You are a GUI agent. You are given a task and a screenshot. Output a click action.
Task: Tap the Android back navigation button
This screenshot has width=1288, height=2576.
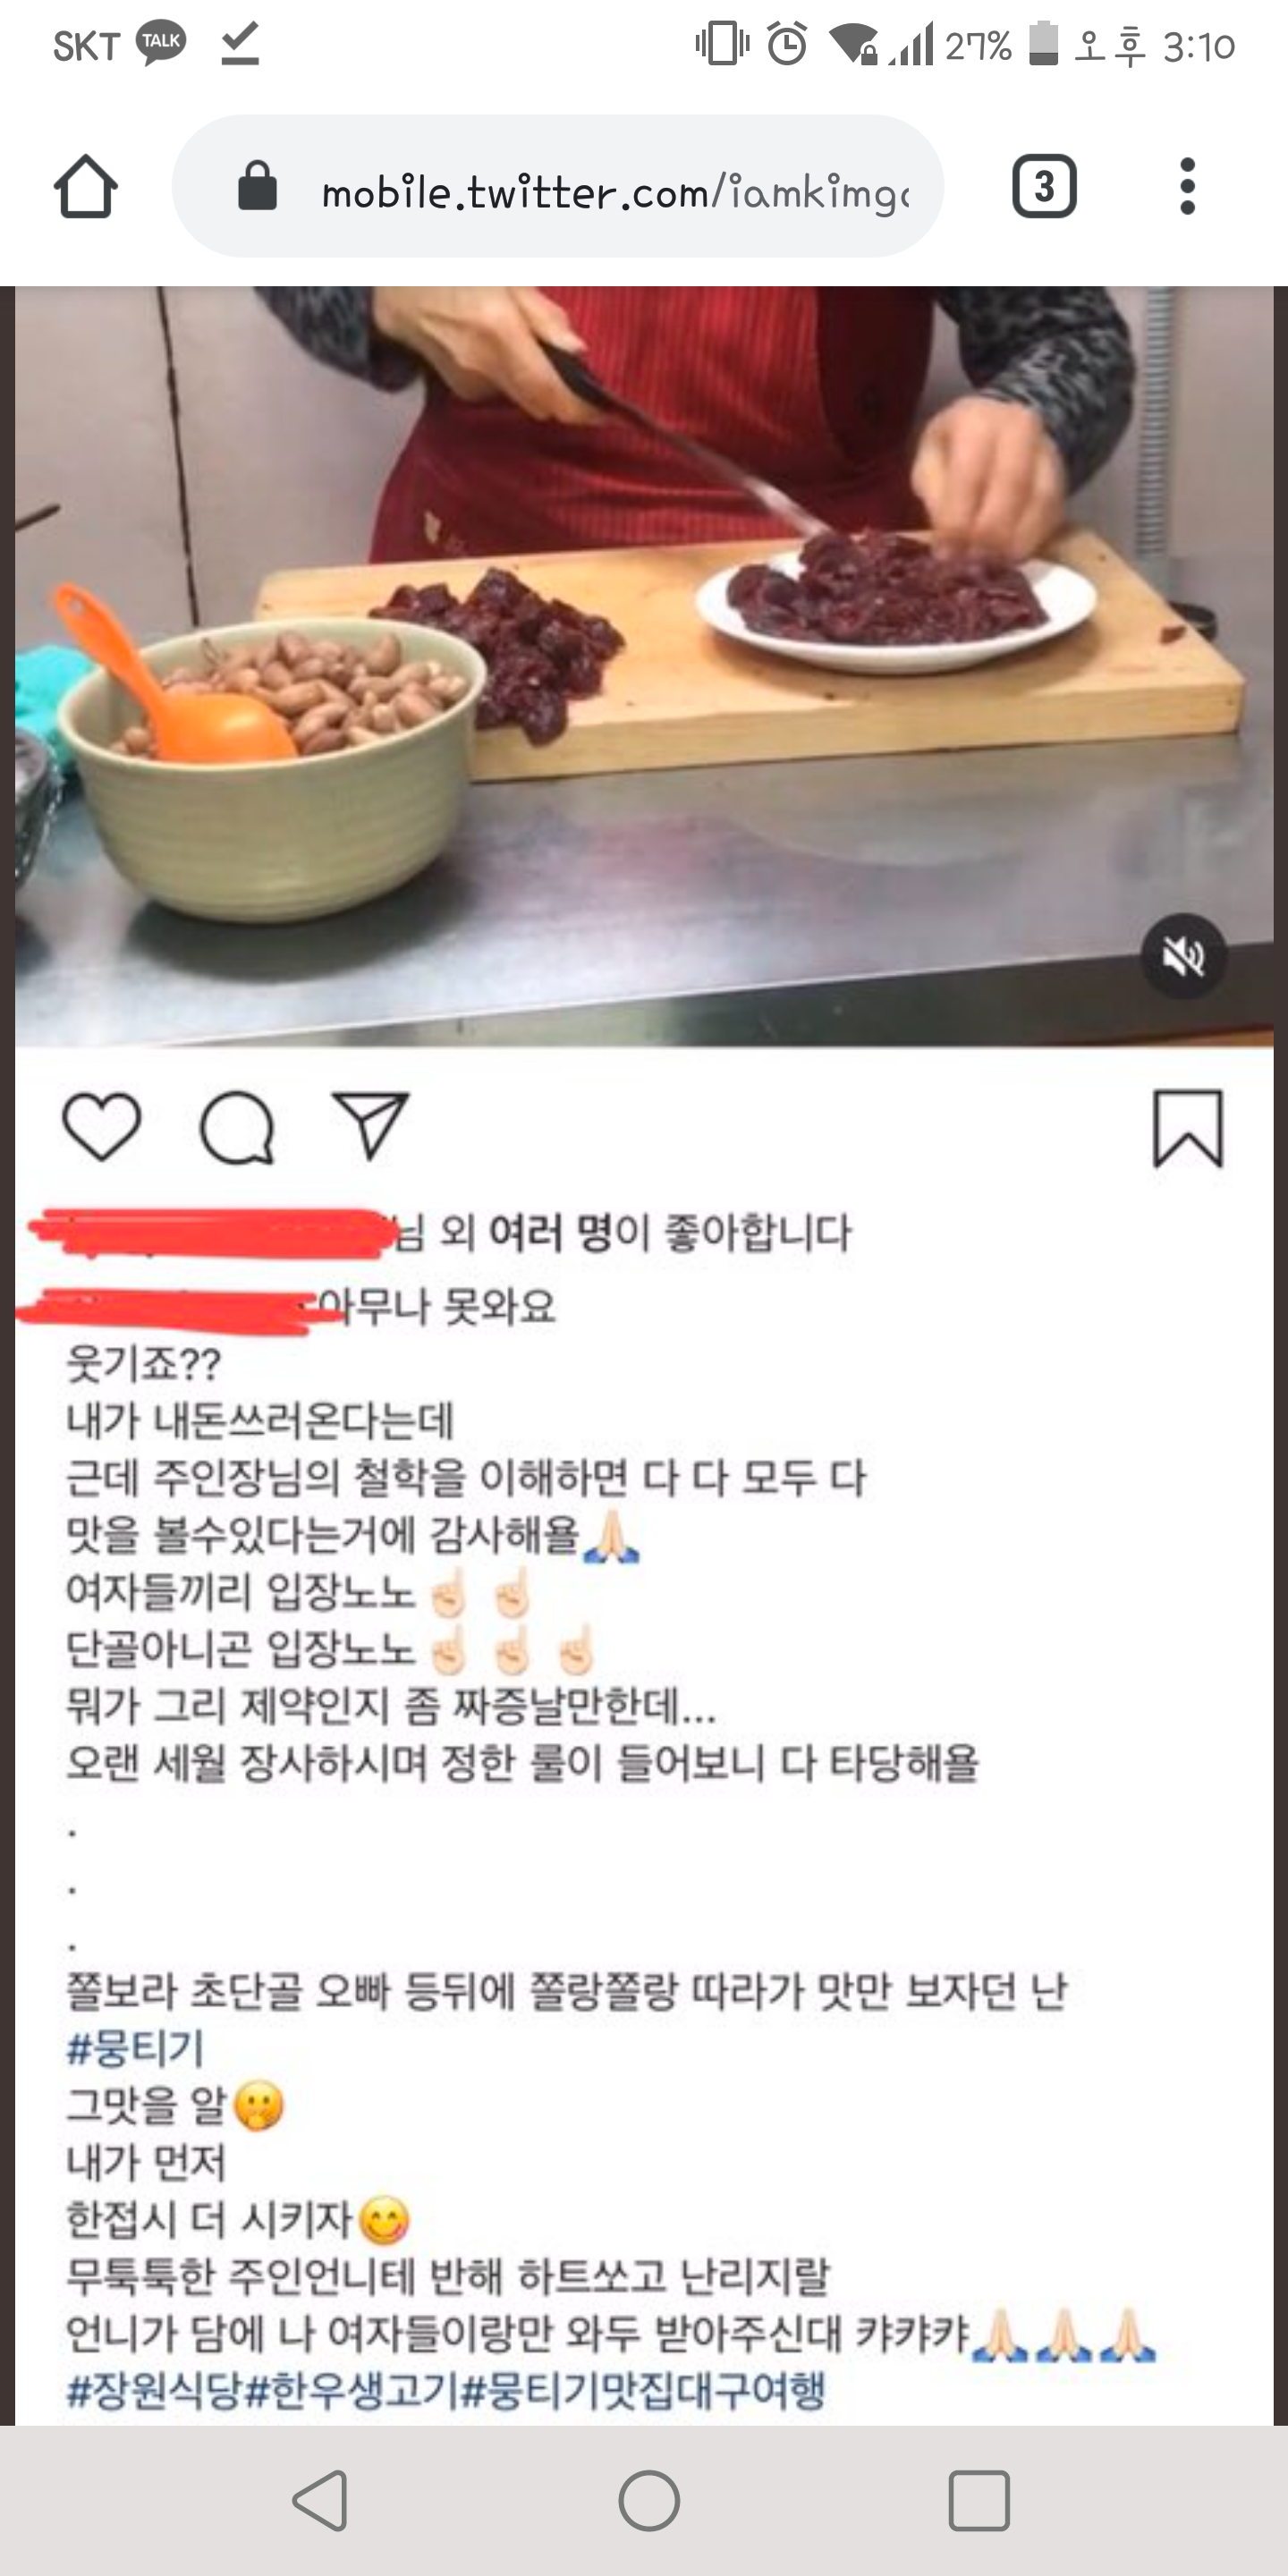coord(320,2500)
